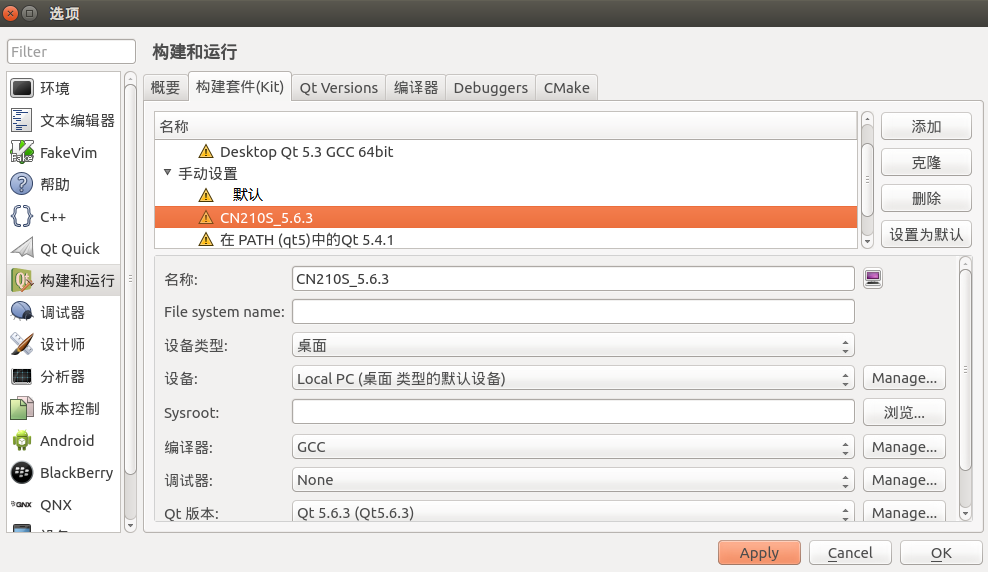Click the 删除 button

pyautogui.click(x=926, y=198)
